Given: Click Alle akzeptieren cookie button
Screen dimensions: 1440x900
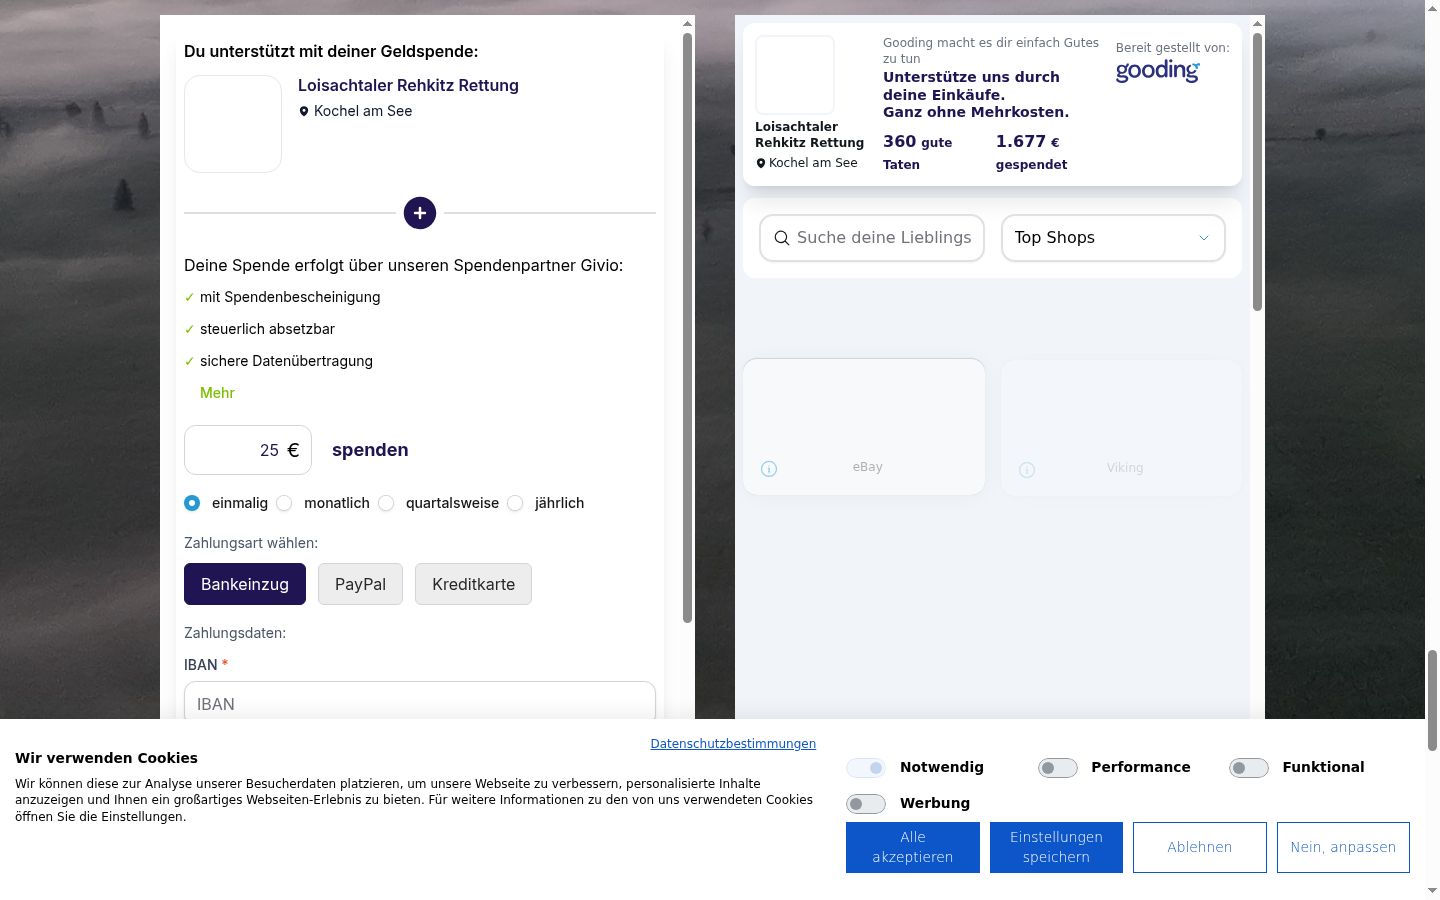Looking at the screenshot, I should 913,847.
